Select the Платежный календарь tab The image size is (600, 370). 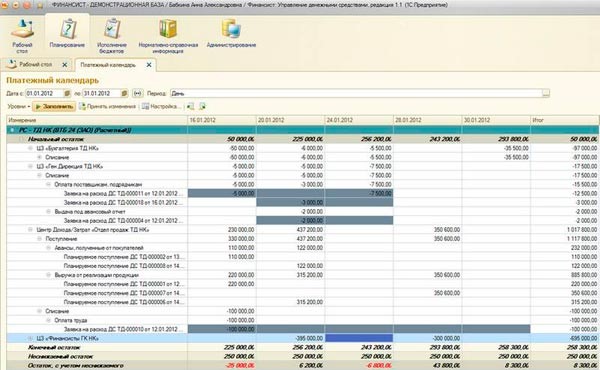(x=108, y=65)
